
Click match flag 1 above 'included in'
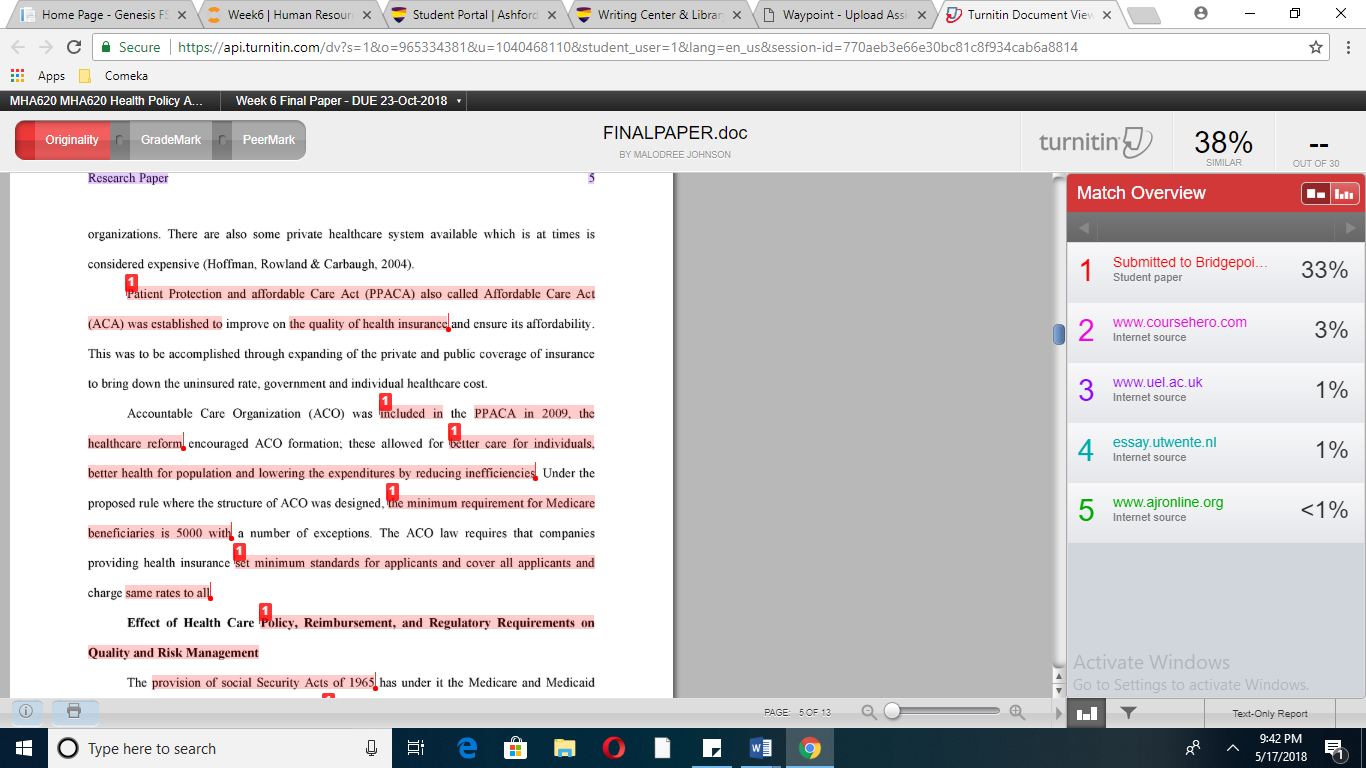point(385,401)
